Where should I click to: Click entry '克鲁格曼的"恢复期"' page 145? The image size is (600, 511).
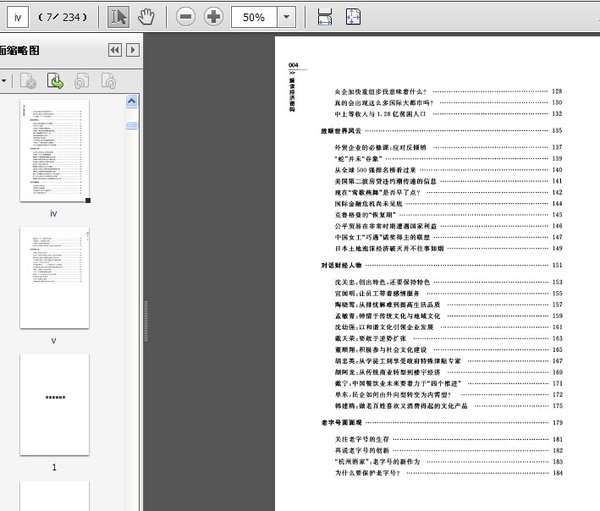448,215
